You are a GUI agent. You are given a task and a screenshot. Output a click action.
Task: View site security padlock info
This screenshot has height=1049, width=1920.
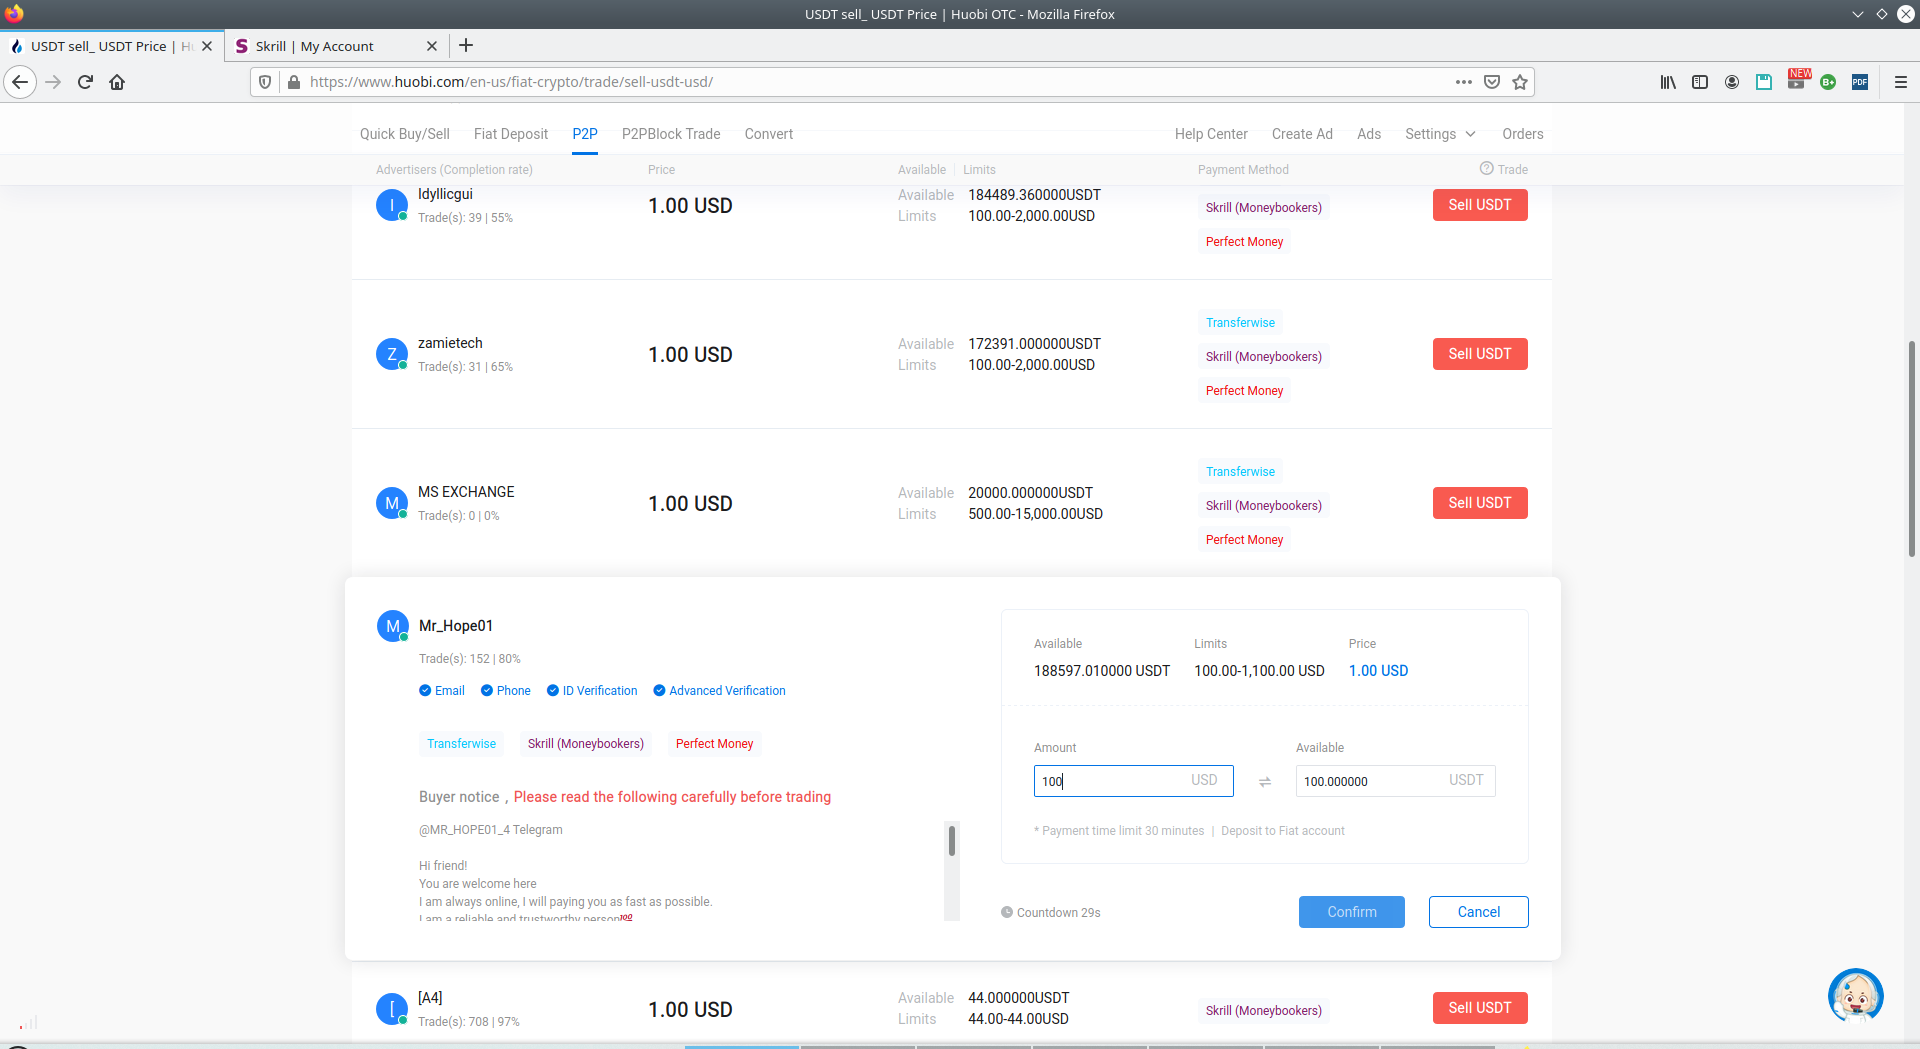tap(293, 82)
